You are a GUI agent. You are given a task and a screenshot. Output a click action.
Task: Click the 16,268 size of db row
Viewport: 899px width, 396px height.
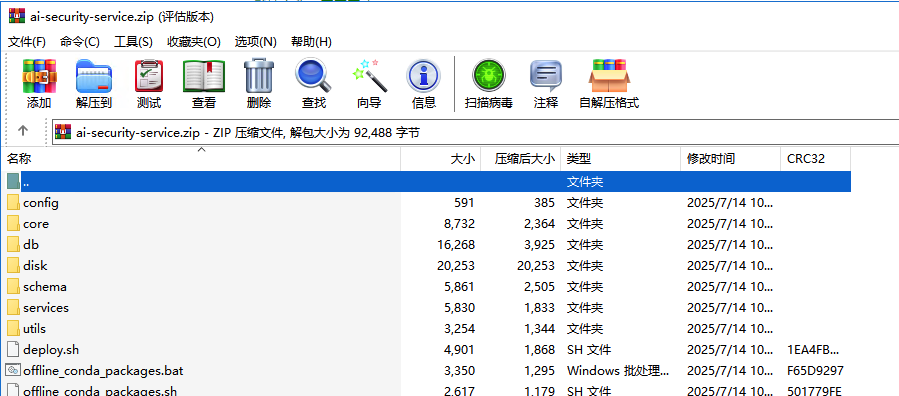[x=456, y=245]
